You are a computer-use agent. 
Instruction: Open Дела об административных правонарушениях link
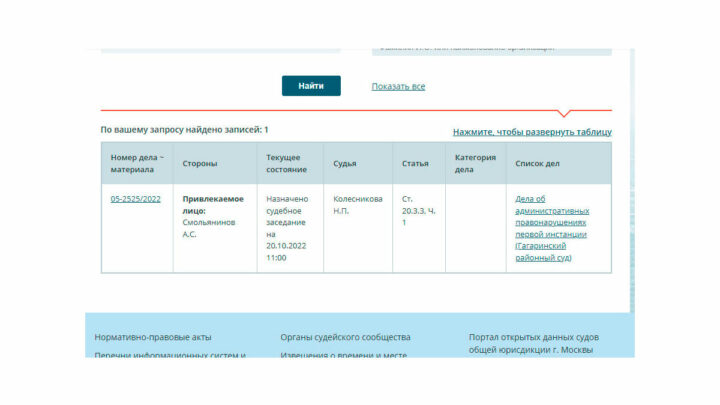[x=552, y=228]
